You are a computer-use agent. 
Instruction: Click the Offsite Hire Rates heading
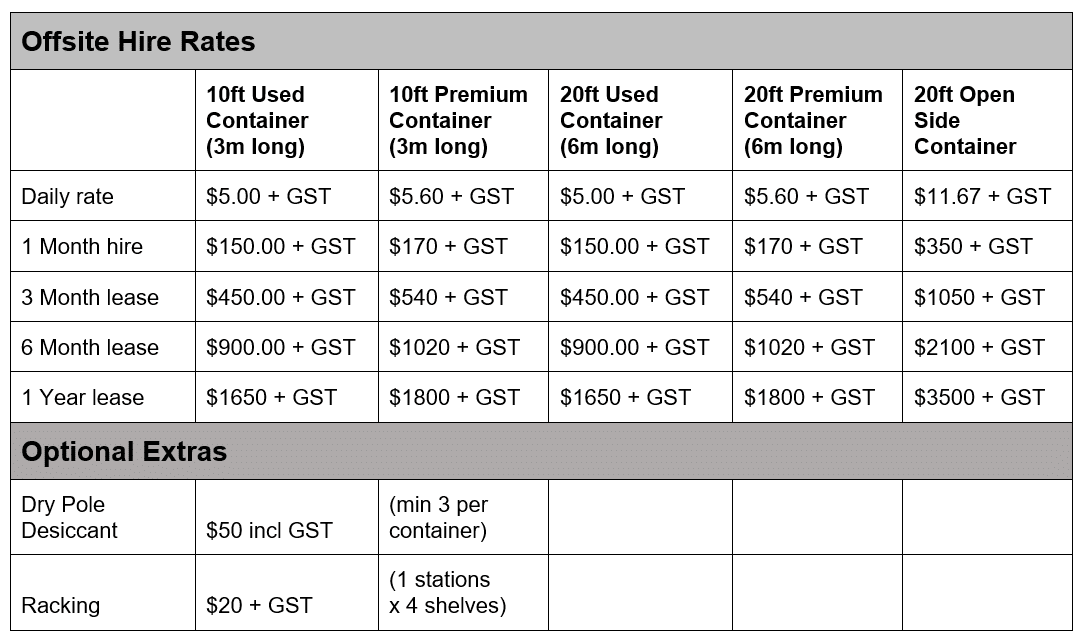tap(138, 41)
